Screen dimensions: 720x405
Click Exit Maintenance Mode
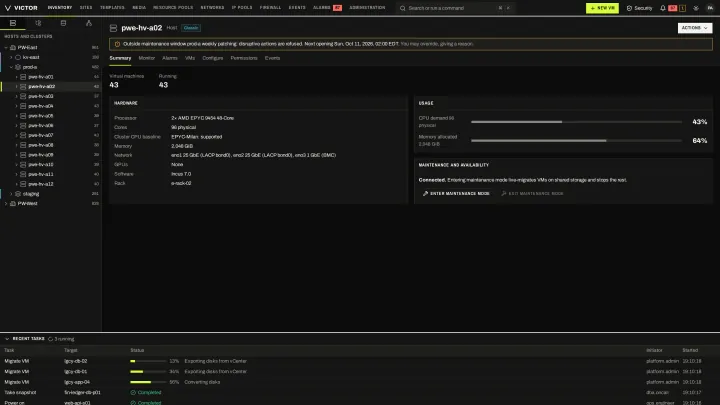click(532, 194)
